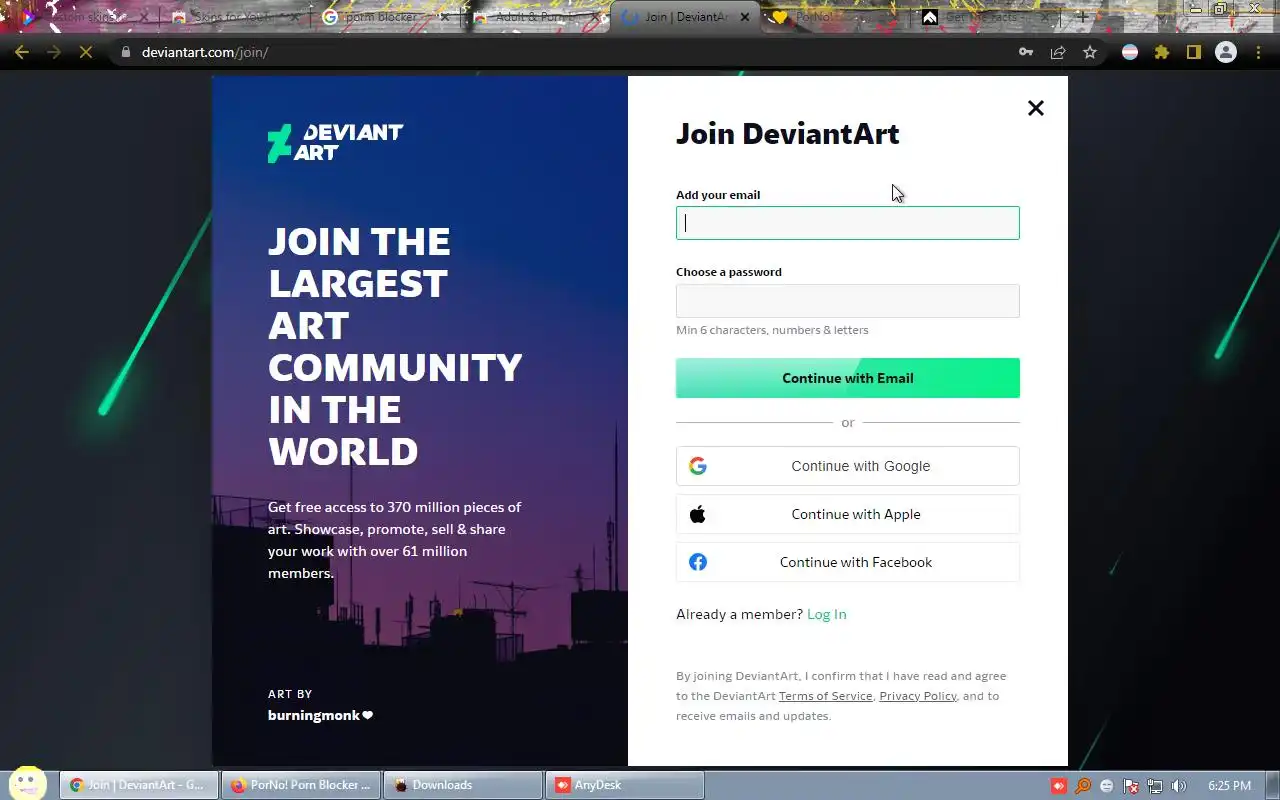This screenshot has width=1280, height=800.
Task: Open Chrome three-dot menu
Action: click(x=1258, y=52)
